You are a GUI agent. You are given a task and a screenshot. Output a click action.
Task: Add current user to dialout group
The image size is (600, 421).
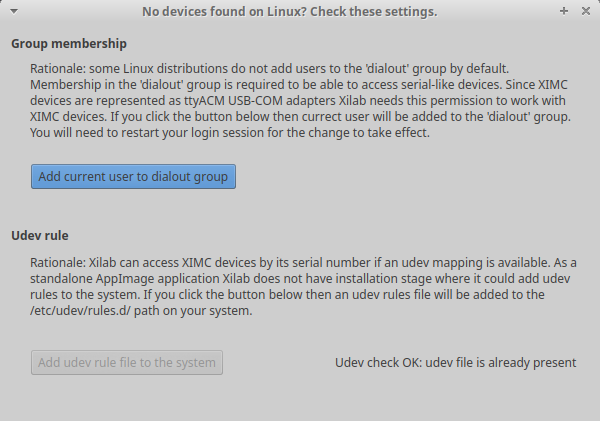(x=133, y=177)
